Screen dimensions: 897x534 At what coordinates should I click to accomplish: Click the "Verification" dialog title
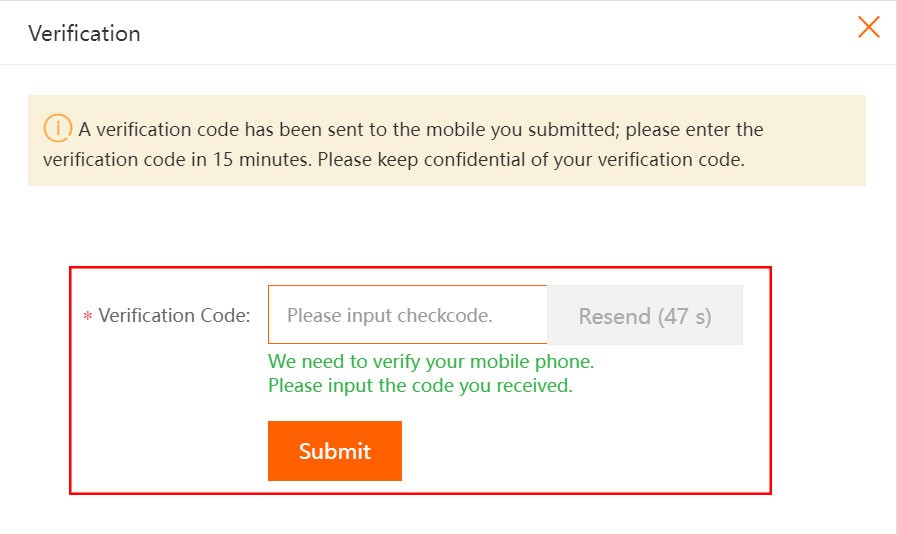click(x=84, y=33)
